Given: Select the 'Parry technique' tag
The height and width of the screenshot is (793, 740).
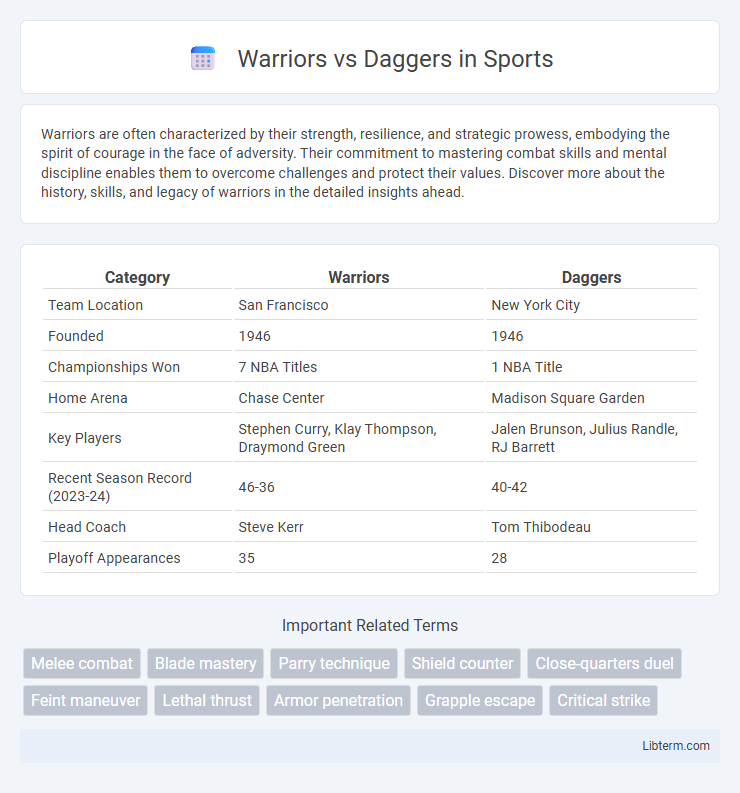Looking at the screenshot, I should (334, 663).
